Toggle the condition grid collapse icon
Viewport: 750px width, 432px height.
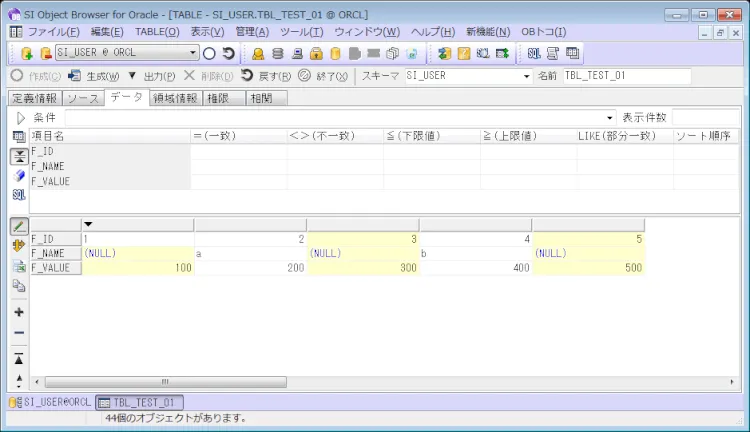(x=19, y=156)
